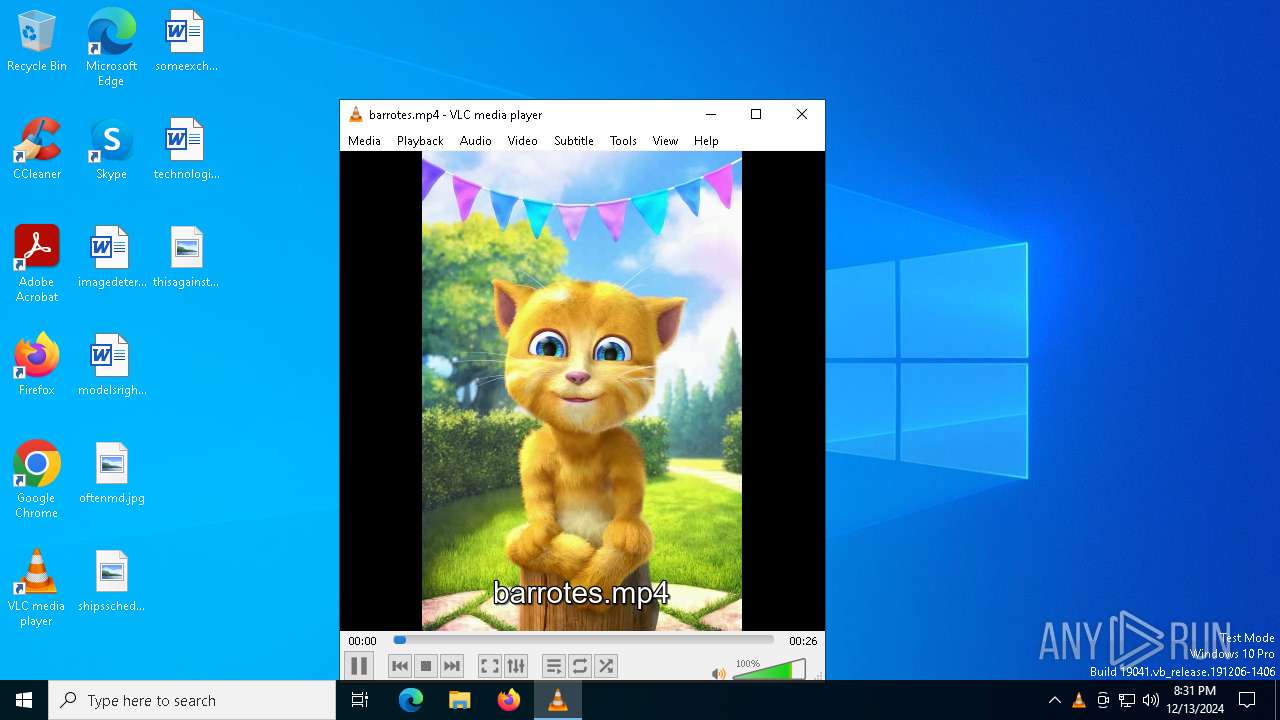Launch Edge from the taskbar

[411, 700]
